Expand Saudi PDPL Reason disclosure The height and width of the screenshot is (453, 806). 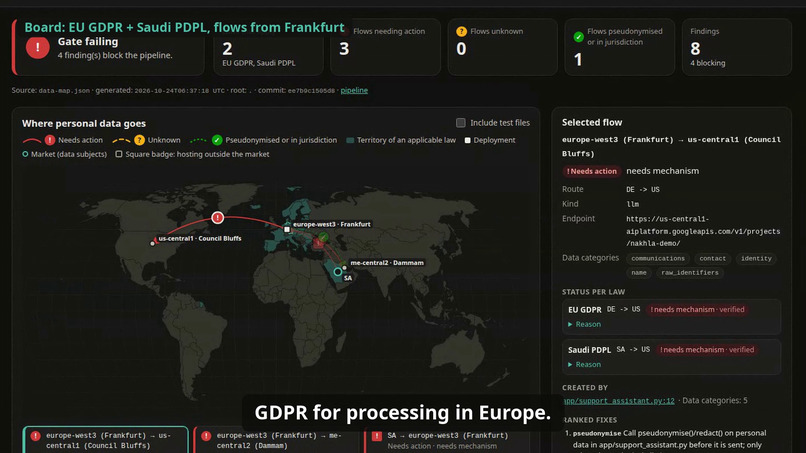[x=584, y=364]
